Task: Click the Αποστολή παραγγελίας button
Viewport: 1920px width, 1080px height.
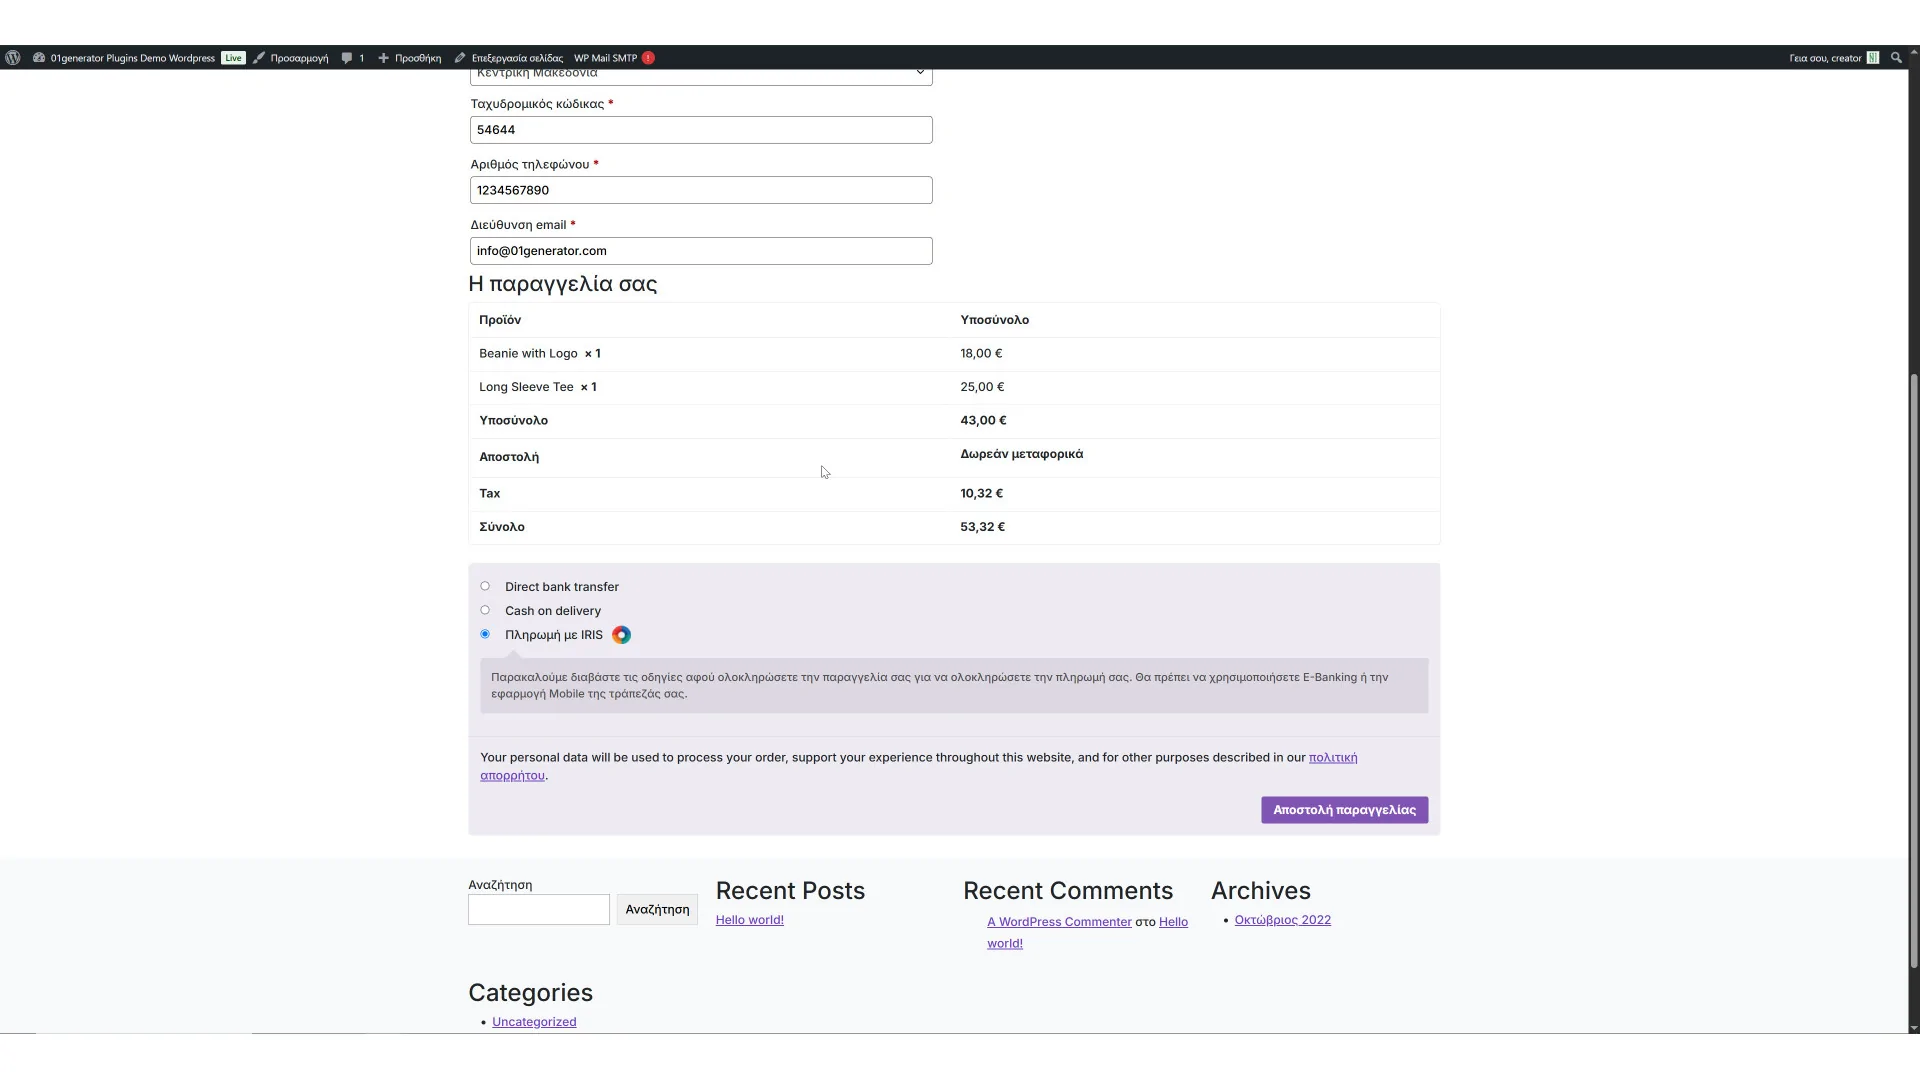Action: (1344, 810)
